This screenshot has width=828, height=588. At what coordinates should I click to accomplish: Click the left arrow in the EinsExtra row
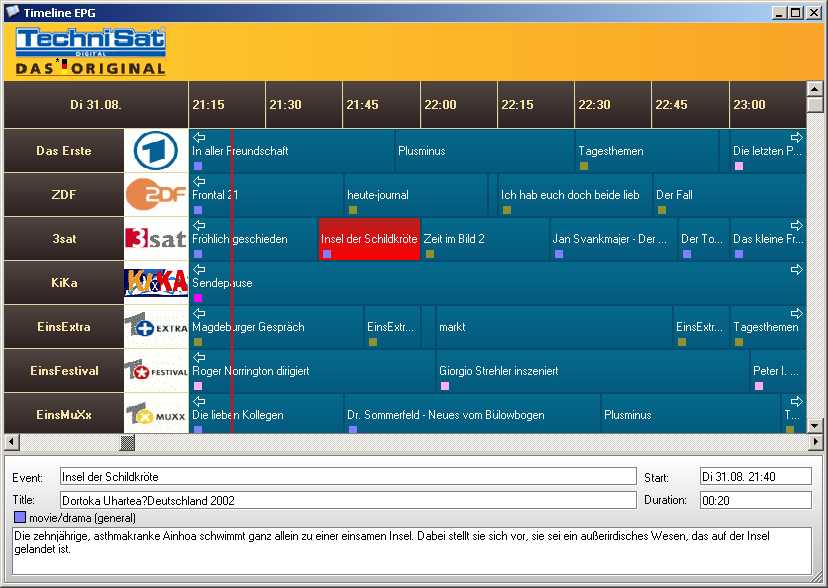199,314
